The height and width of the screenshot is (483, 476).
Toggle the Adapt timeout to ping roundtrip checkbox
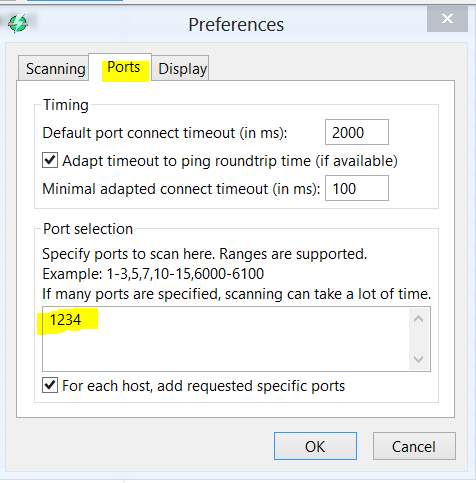click(x=50, y=160)
